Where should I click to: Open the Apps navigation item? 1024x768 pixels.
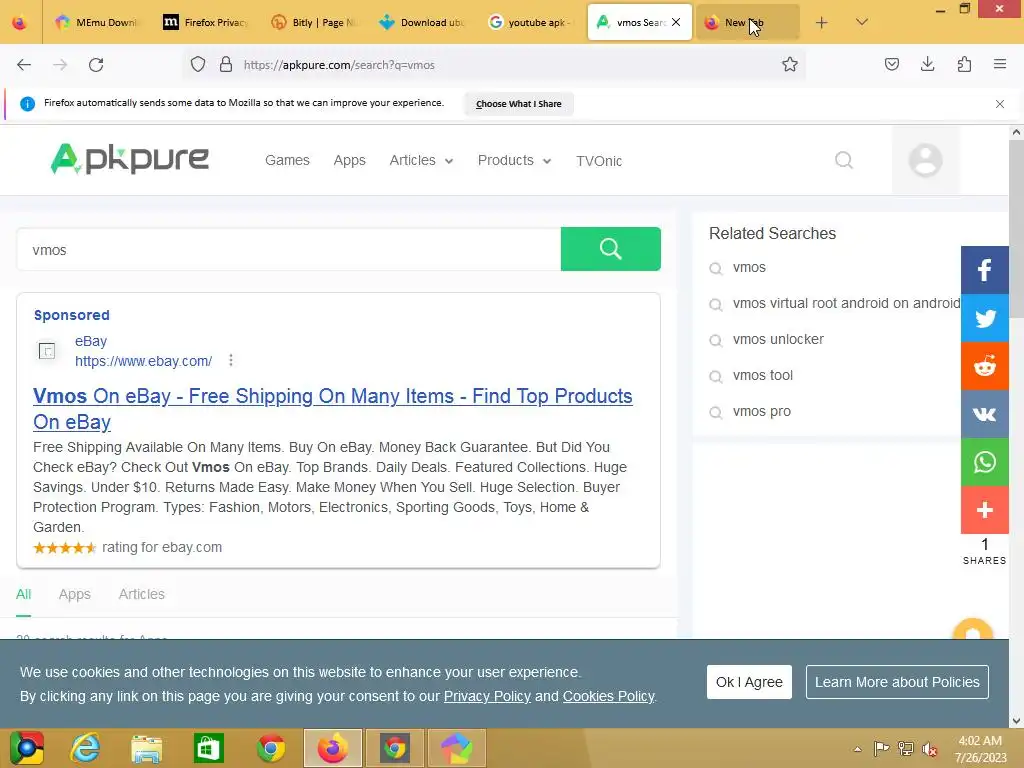349,161
